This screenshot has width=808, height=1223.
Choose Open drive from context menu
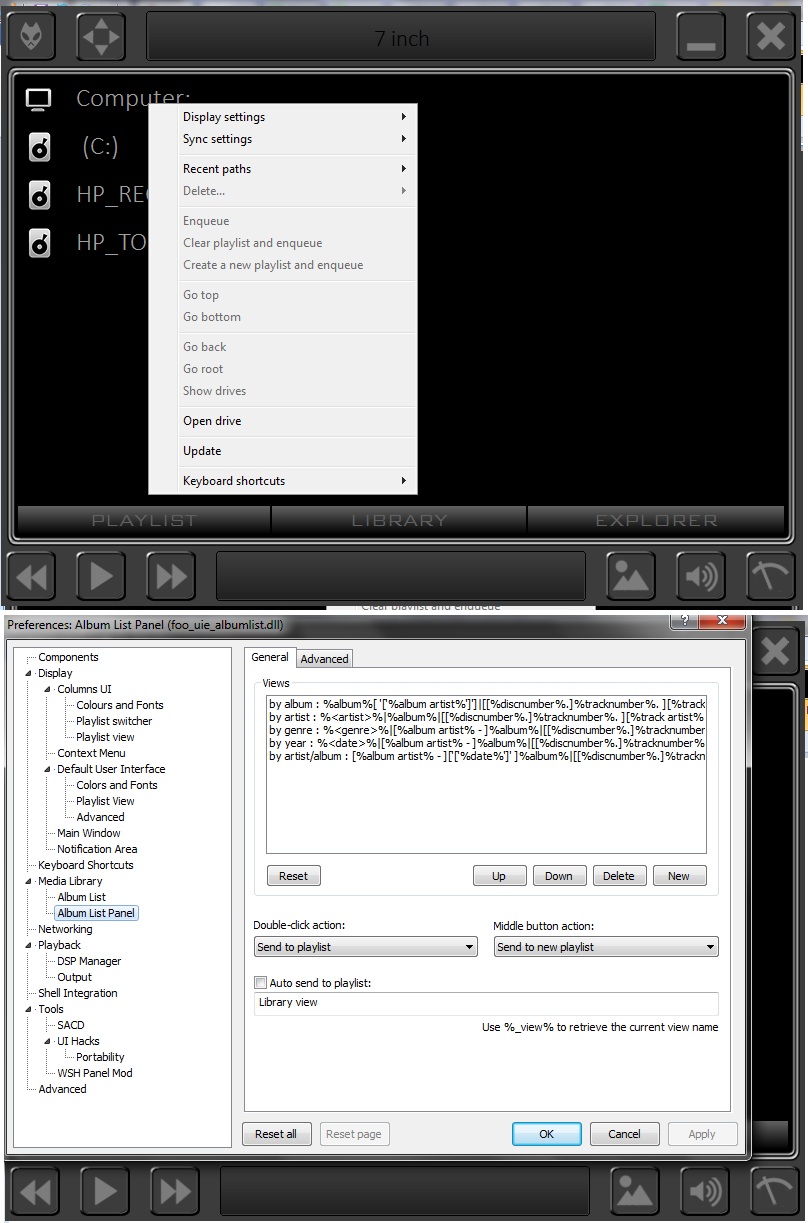[x=212, y=421]
